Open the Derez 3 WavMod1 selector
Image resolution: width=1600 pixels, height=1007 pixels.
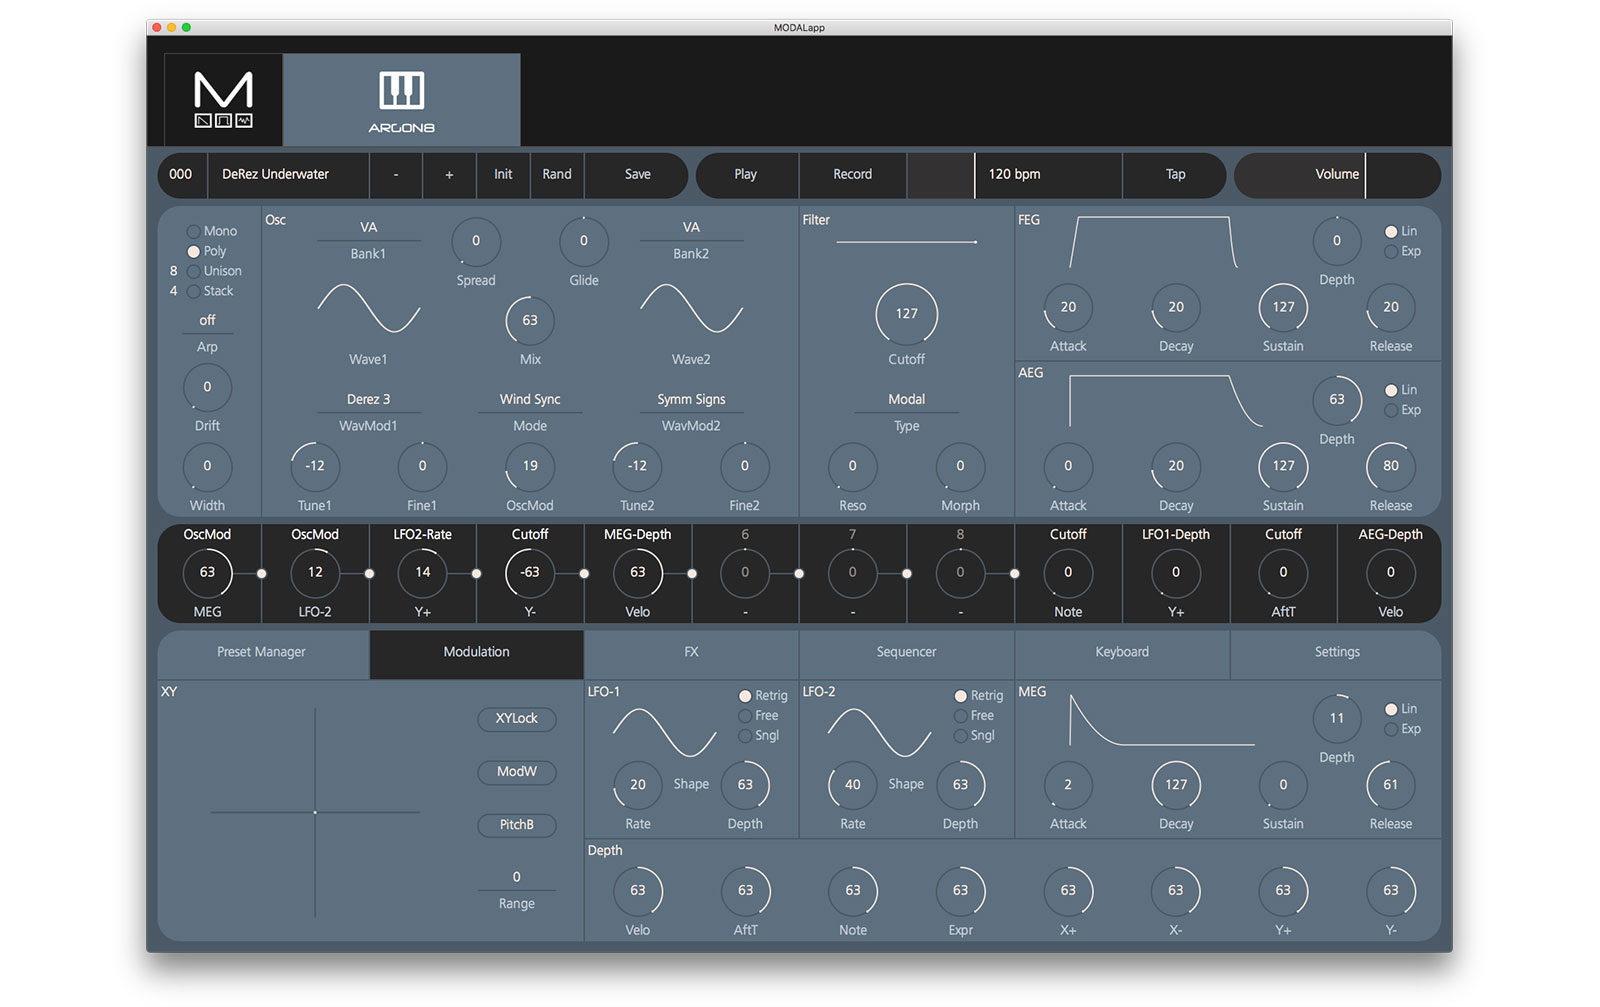coord(368,400)
